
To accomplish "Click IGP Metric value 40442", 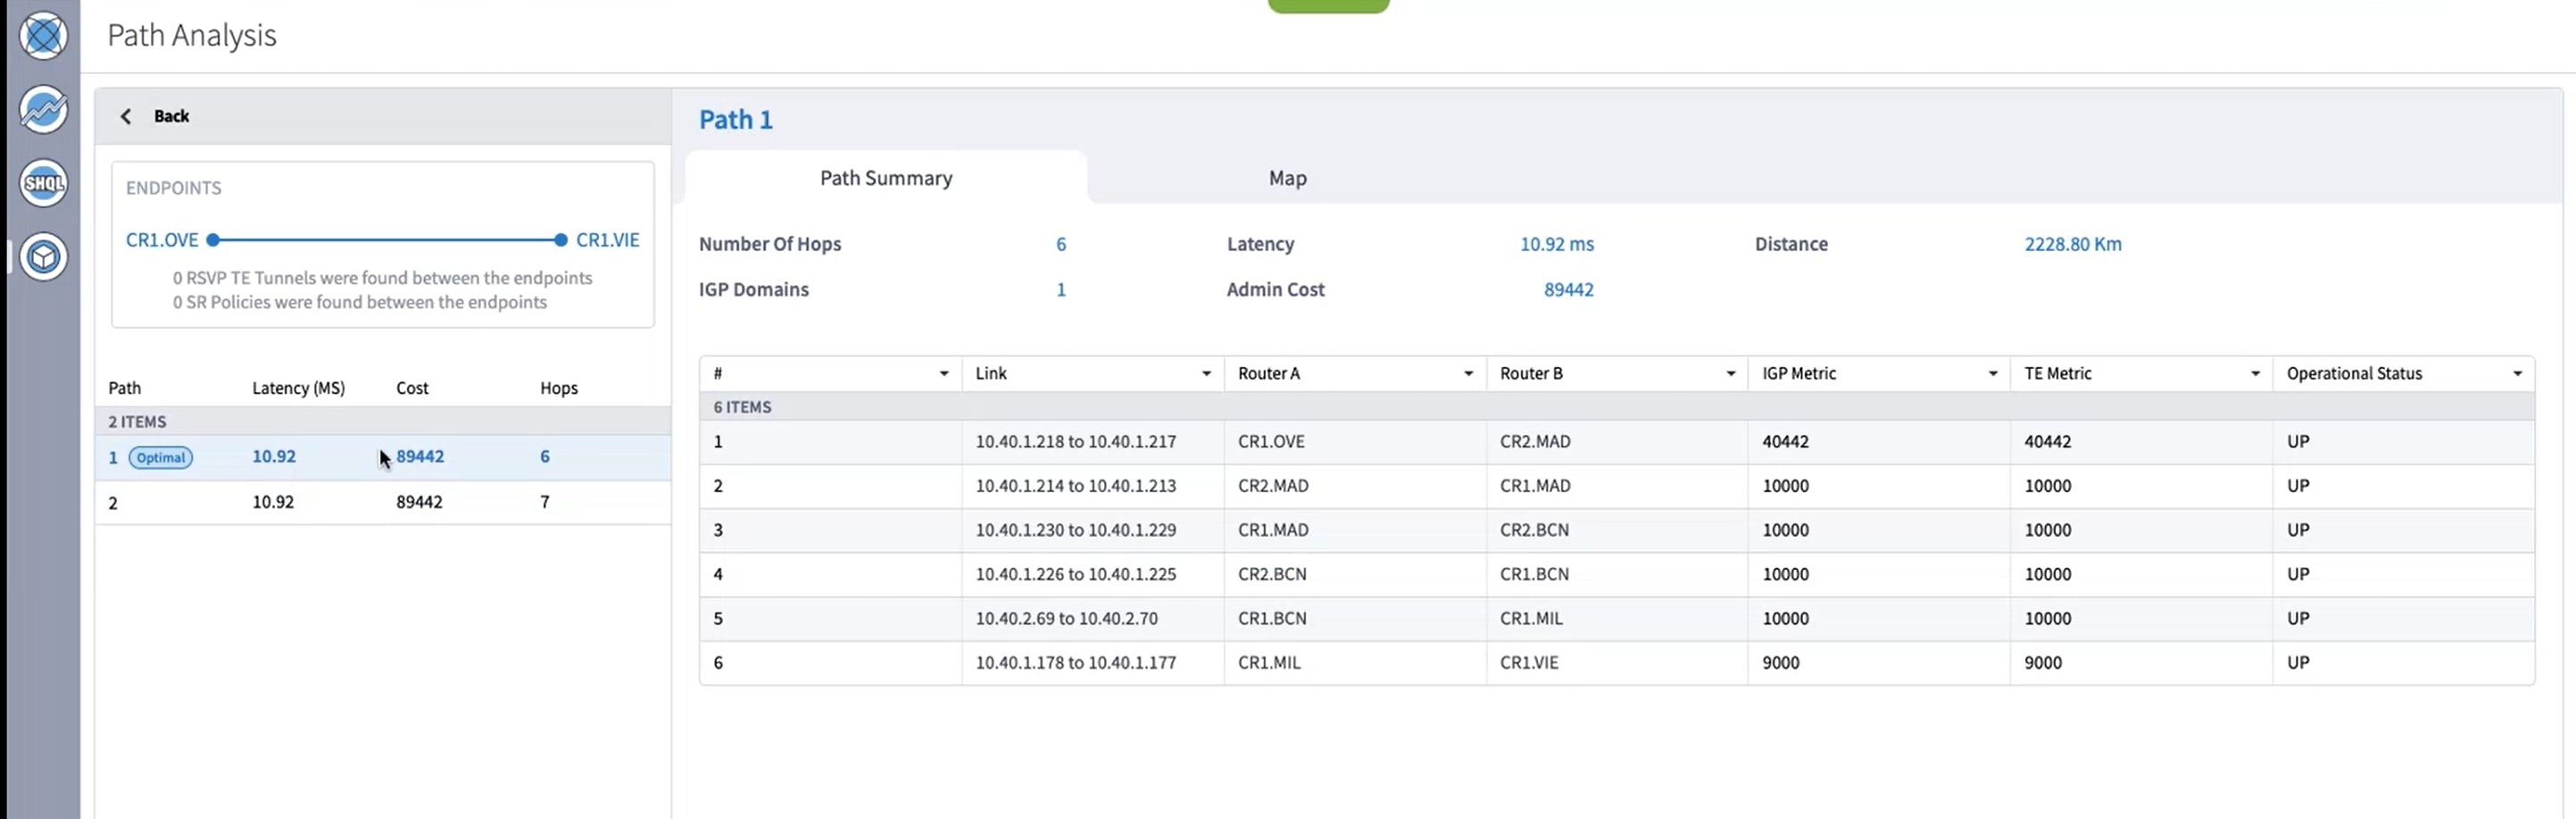I will (1785, 441).
